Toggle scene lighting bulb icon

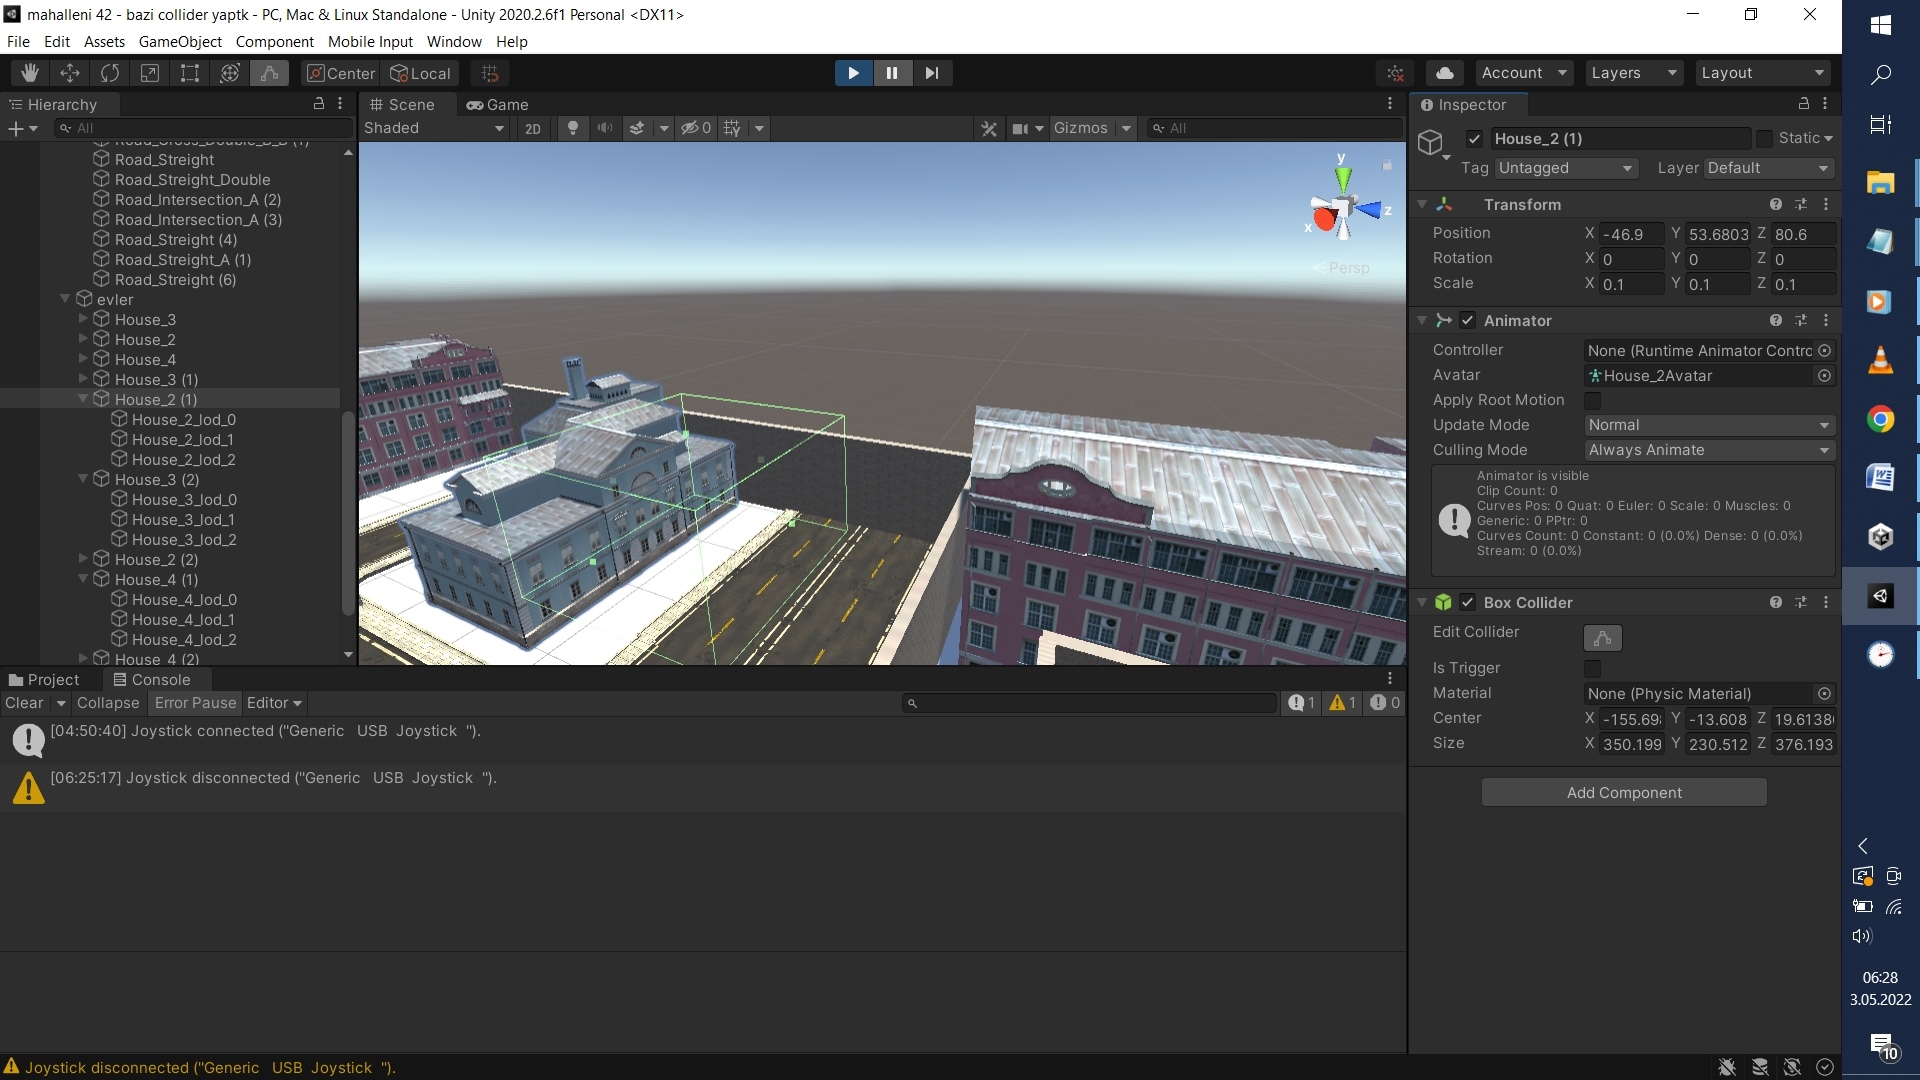[573, 128]
